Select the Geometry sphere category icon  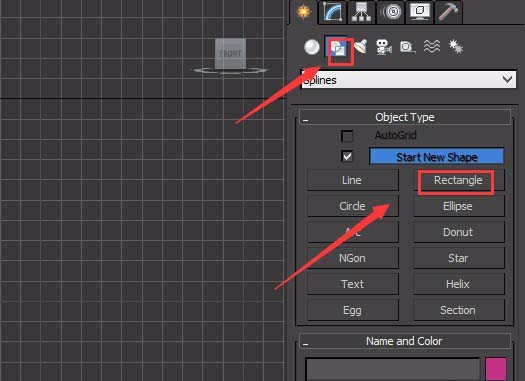click(x=311, y=47)
